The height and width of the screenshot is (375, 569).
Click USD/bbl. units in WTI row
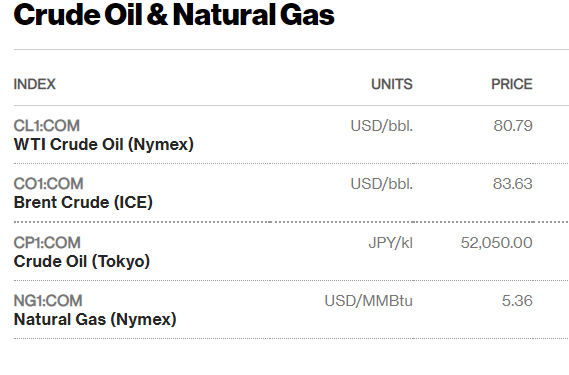point(382,126)
